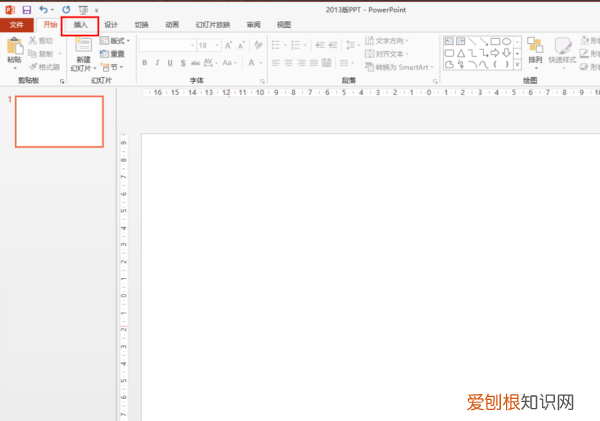
Task: Open the 视图 (View) tab
Action: tap(284, 25)
